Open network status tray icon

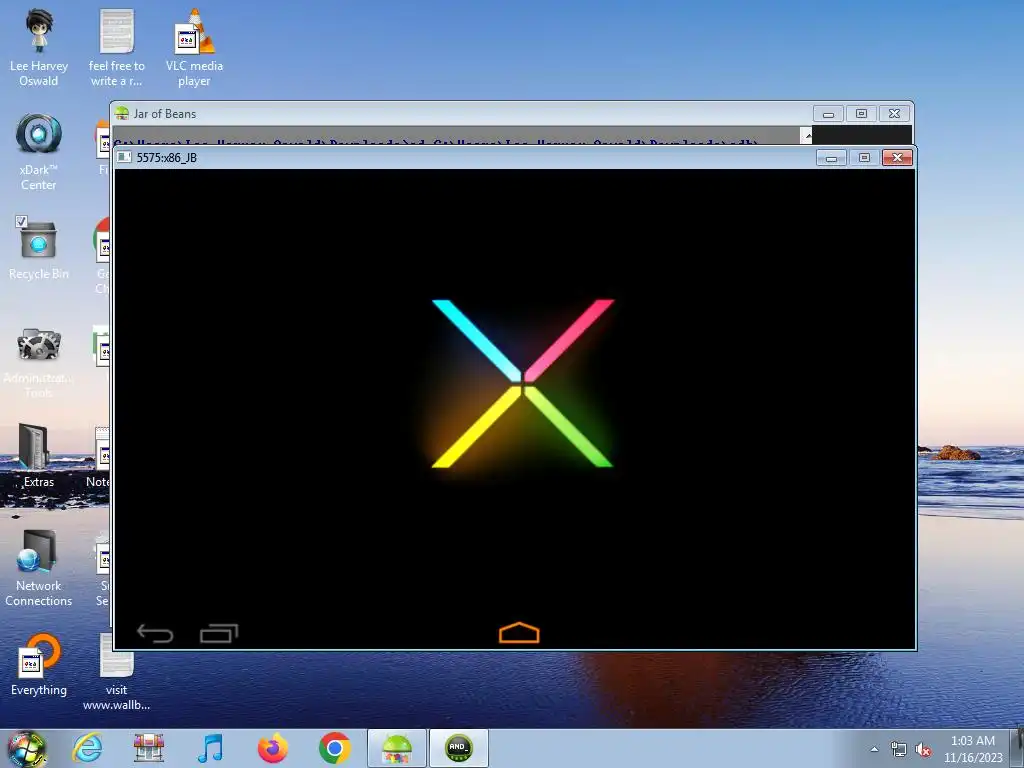(x=899, y=750)
